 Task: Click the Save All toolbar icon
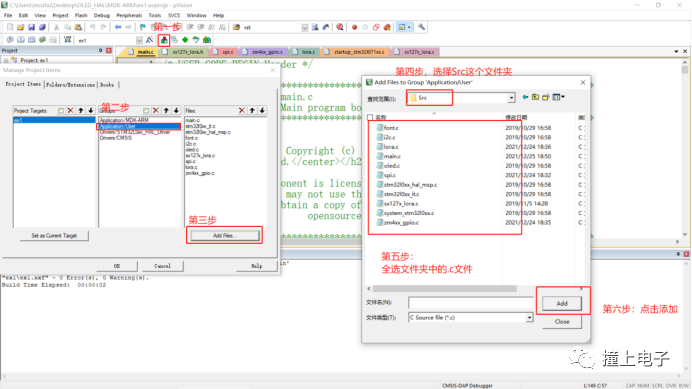[x=42, y=27]
